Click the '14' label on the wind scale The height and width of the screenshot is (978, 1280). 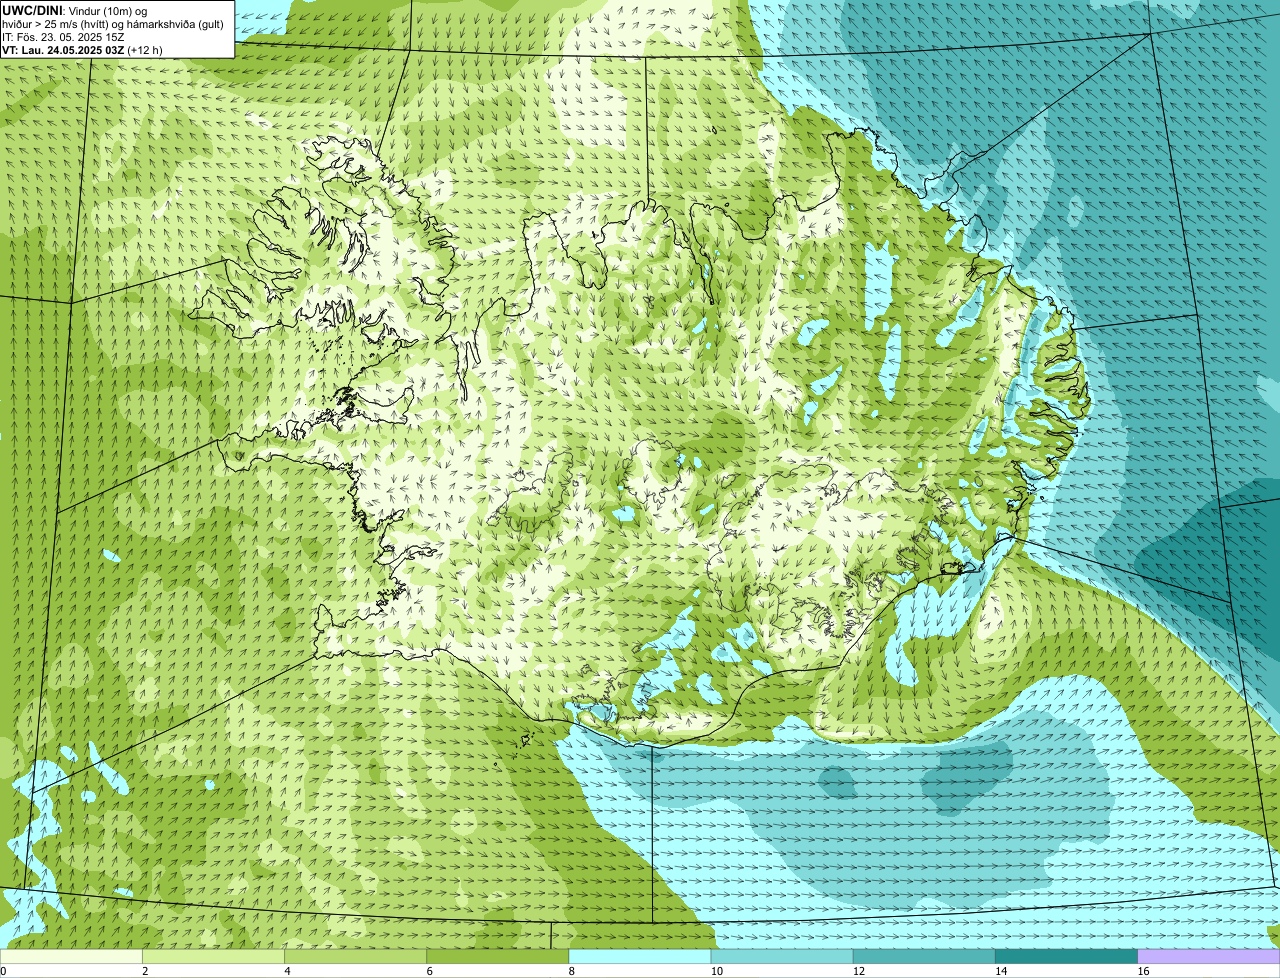pos(1000,971)
